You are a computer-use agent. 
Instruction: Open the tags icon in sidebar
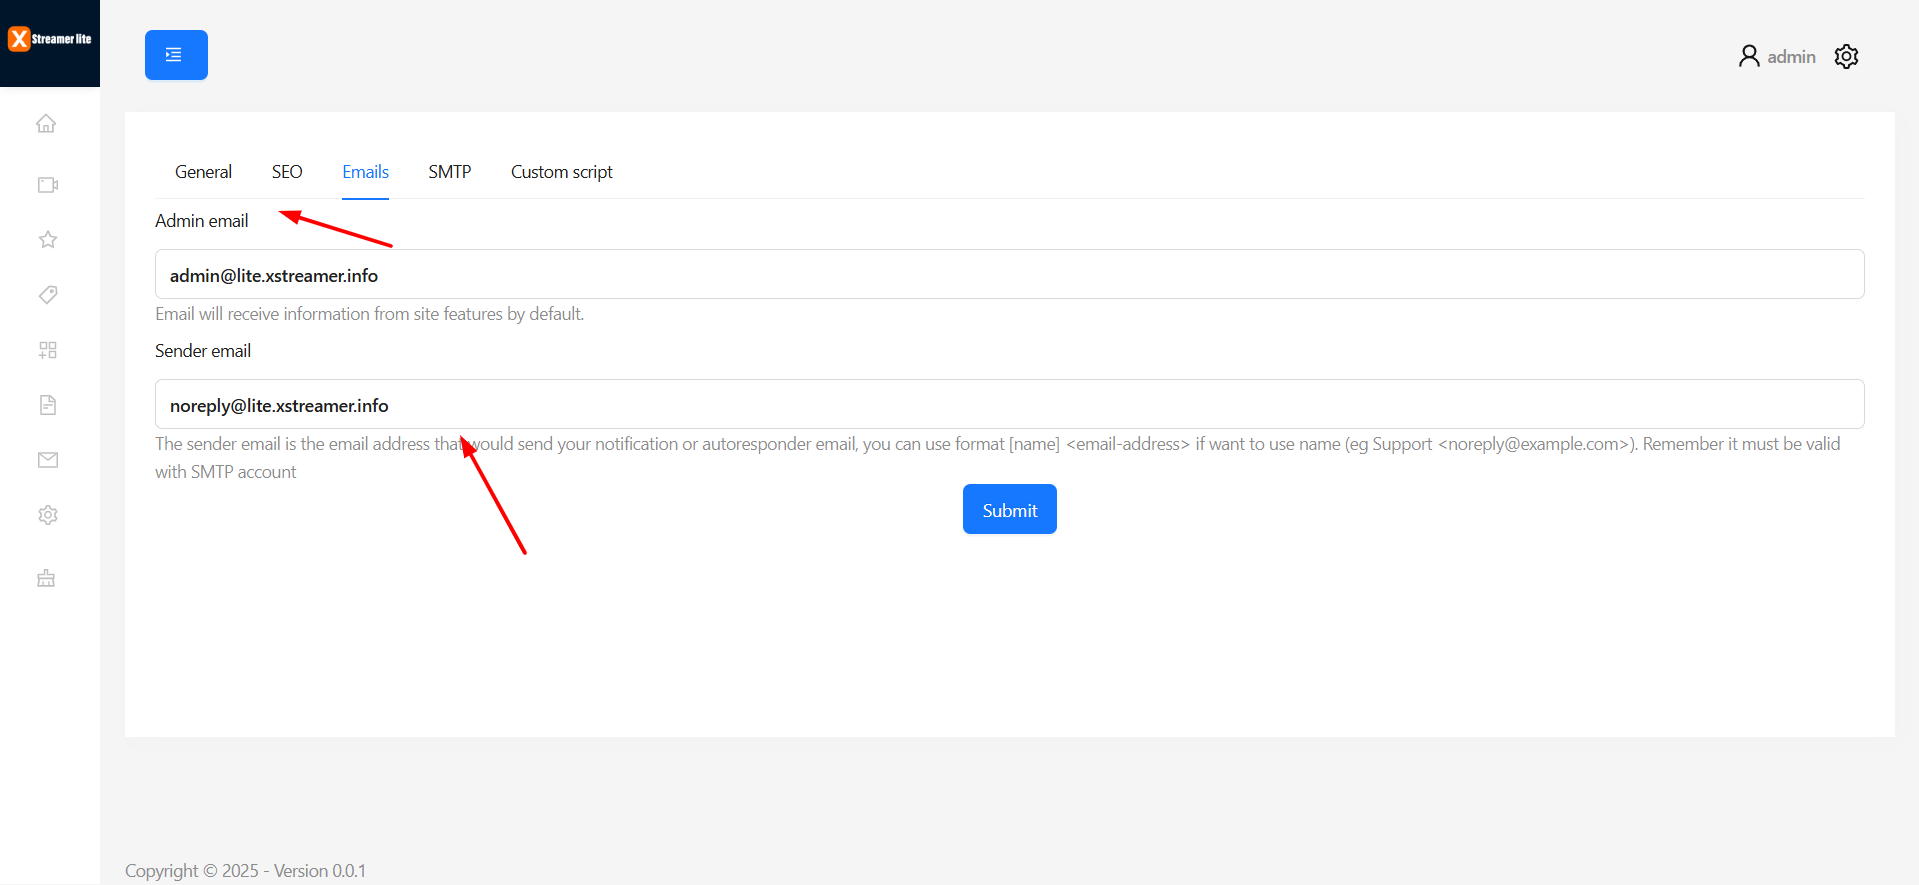pyautogui.click(x=48, y=294)
